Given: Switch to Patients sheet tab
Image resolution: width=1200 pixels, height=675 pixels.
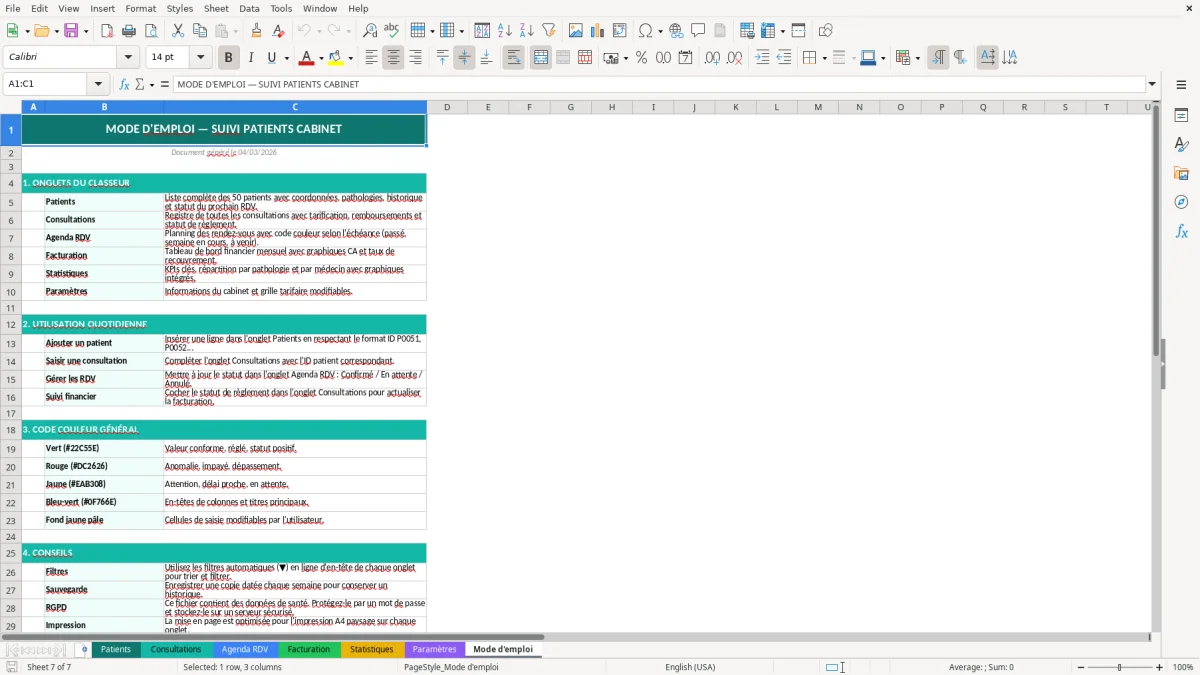Looking at the screenshot, I should pos(115,649).
